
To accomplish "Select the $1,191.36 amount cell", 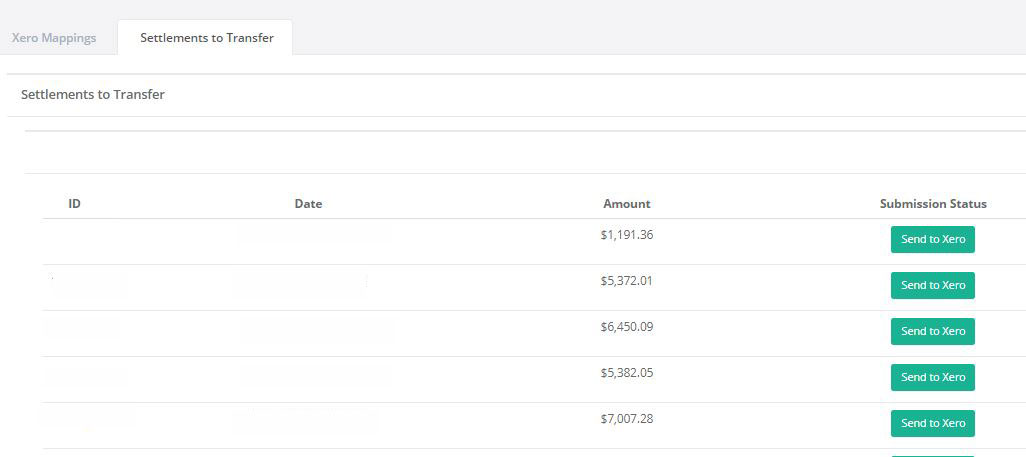I will click(627, 234).
